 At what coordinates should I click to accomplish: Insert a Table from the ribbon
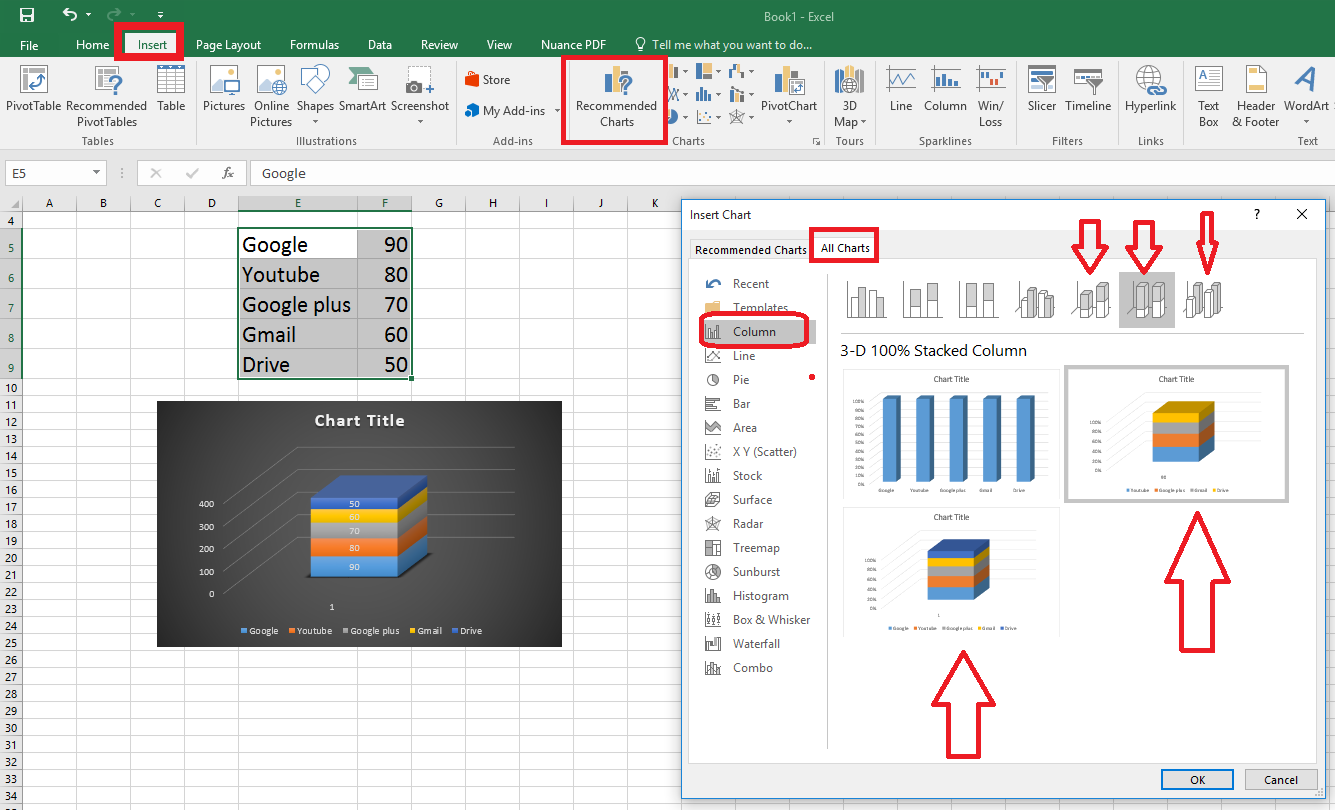coord(171,90)
